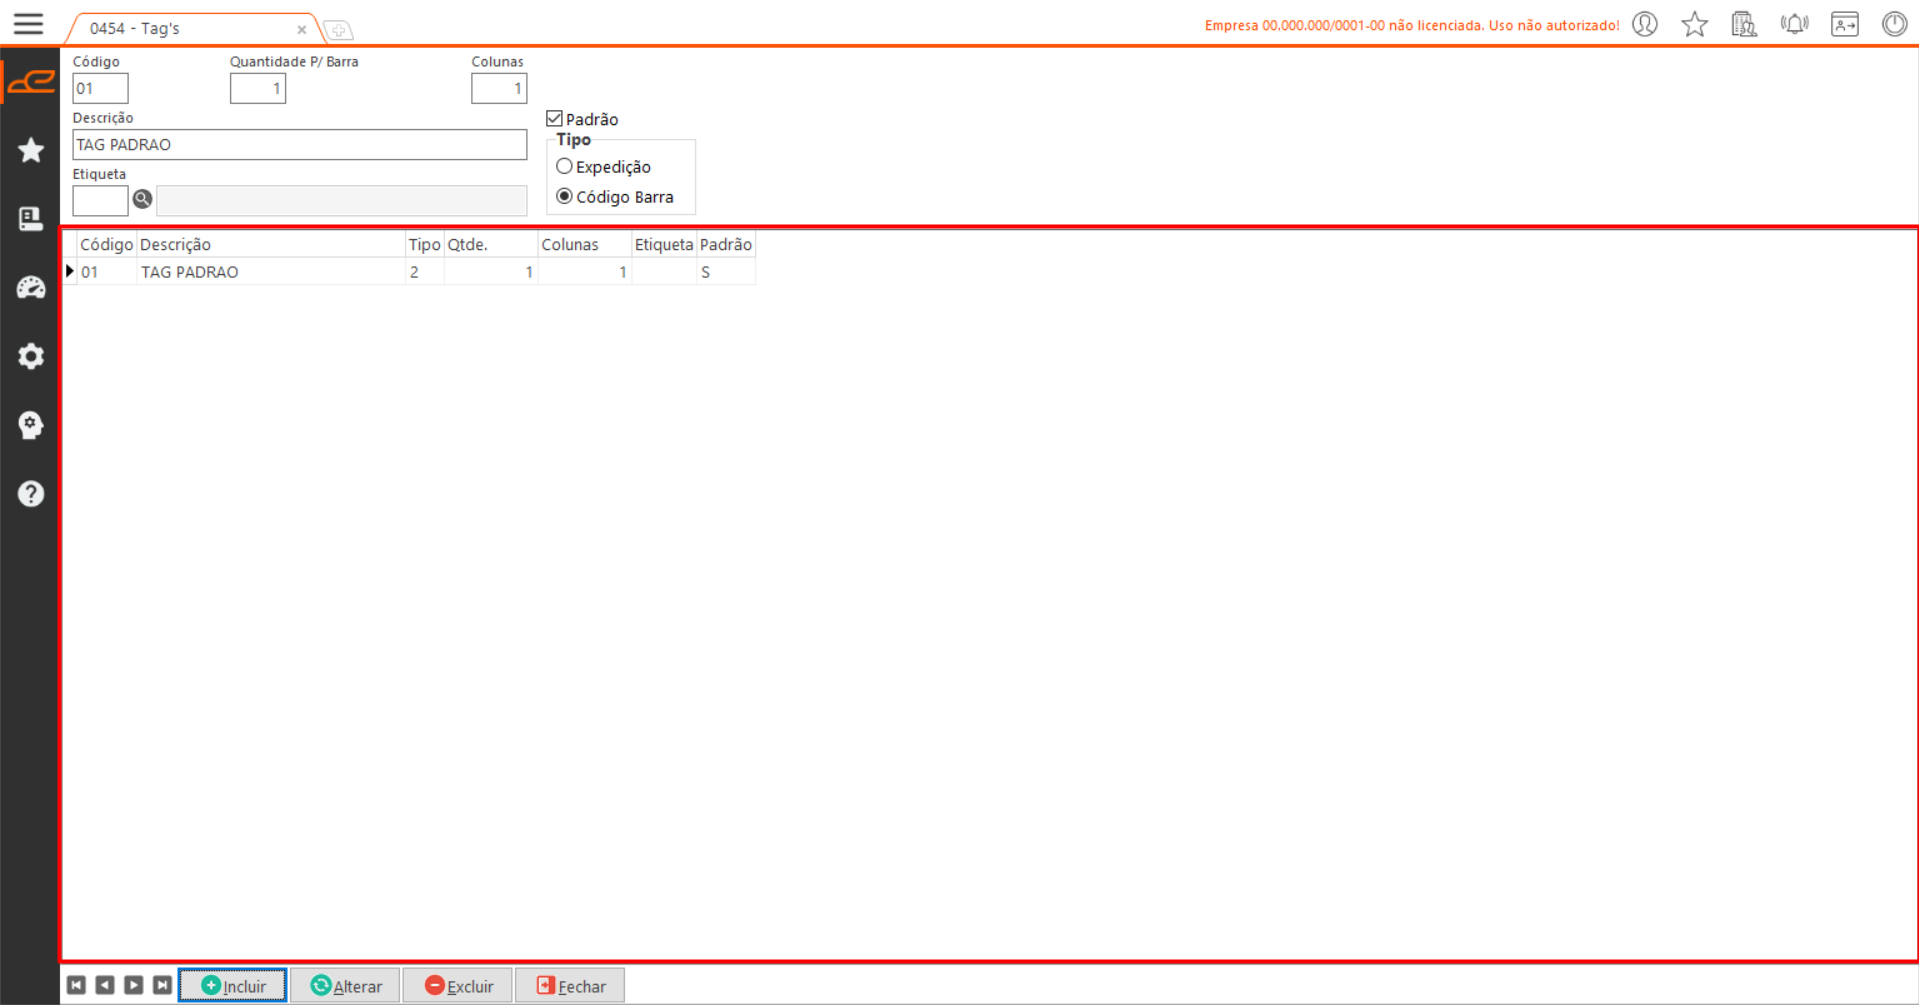Viewport: 1919px width, 1005px height.
Task: Click the help question mark icon
Action: point(31,494)
